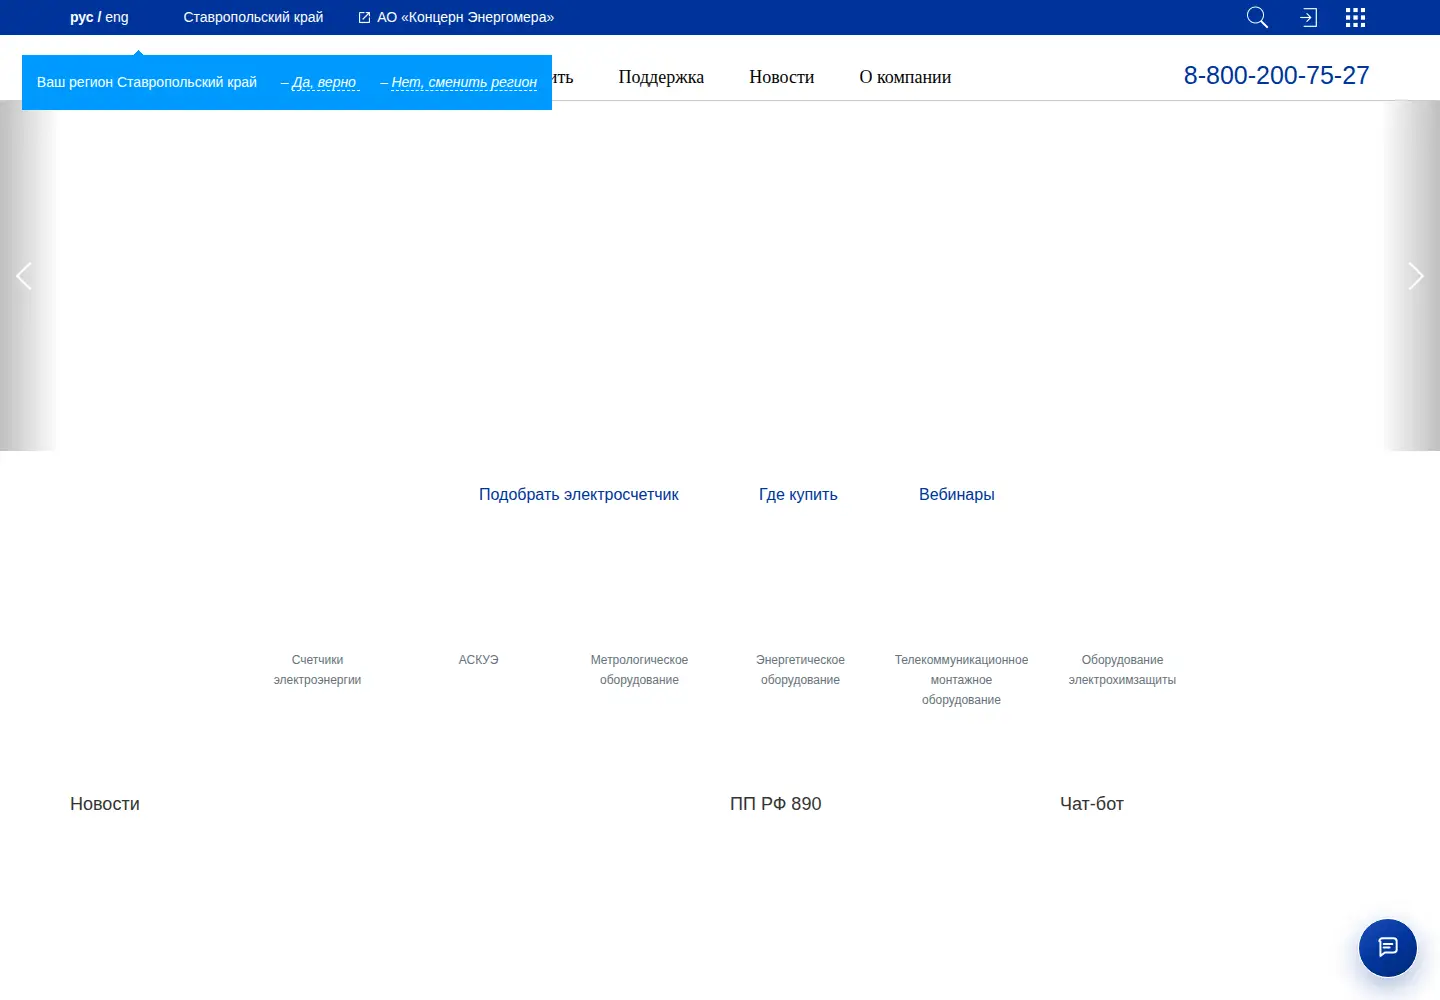Select АСКУЭ category
This screenshot has width=1440, height=1000.
coord(478,660)
